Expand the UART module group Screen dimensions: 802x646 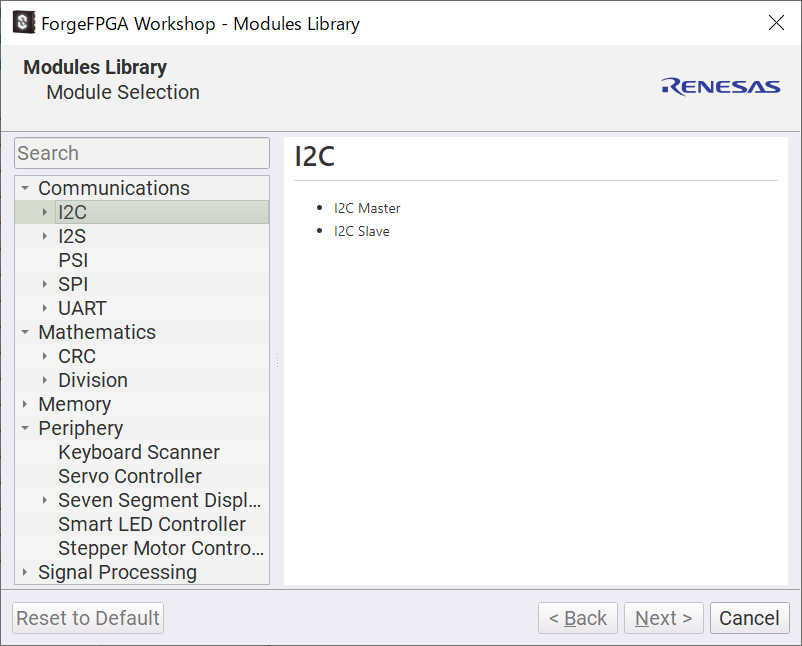[x=45, y=308]
